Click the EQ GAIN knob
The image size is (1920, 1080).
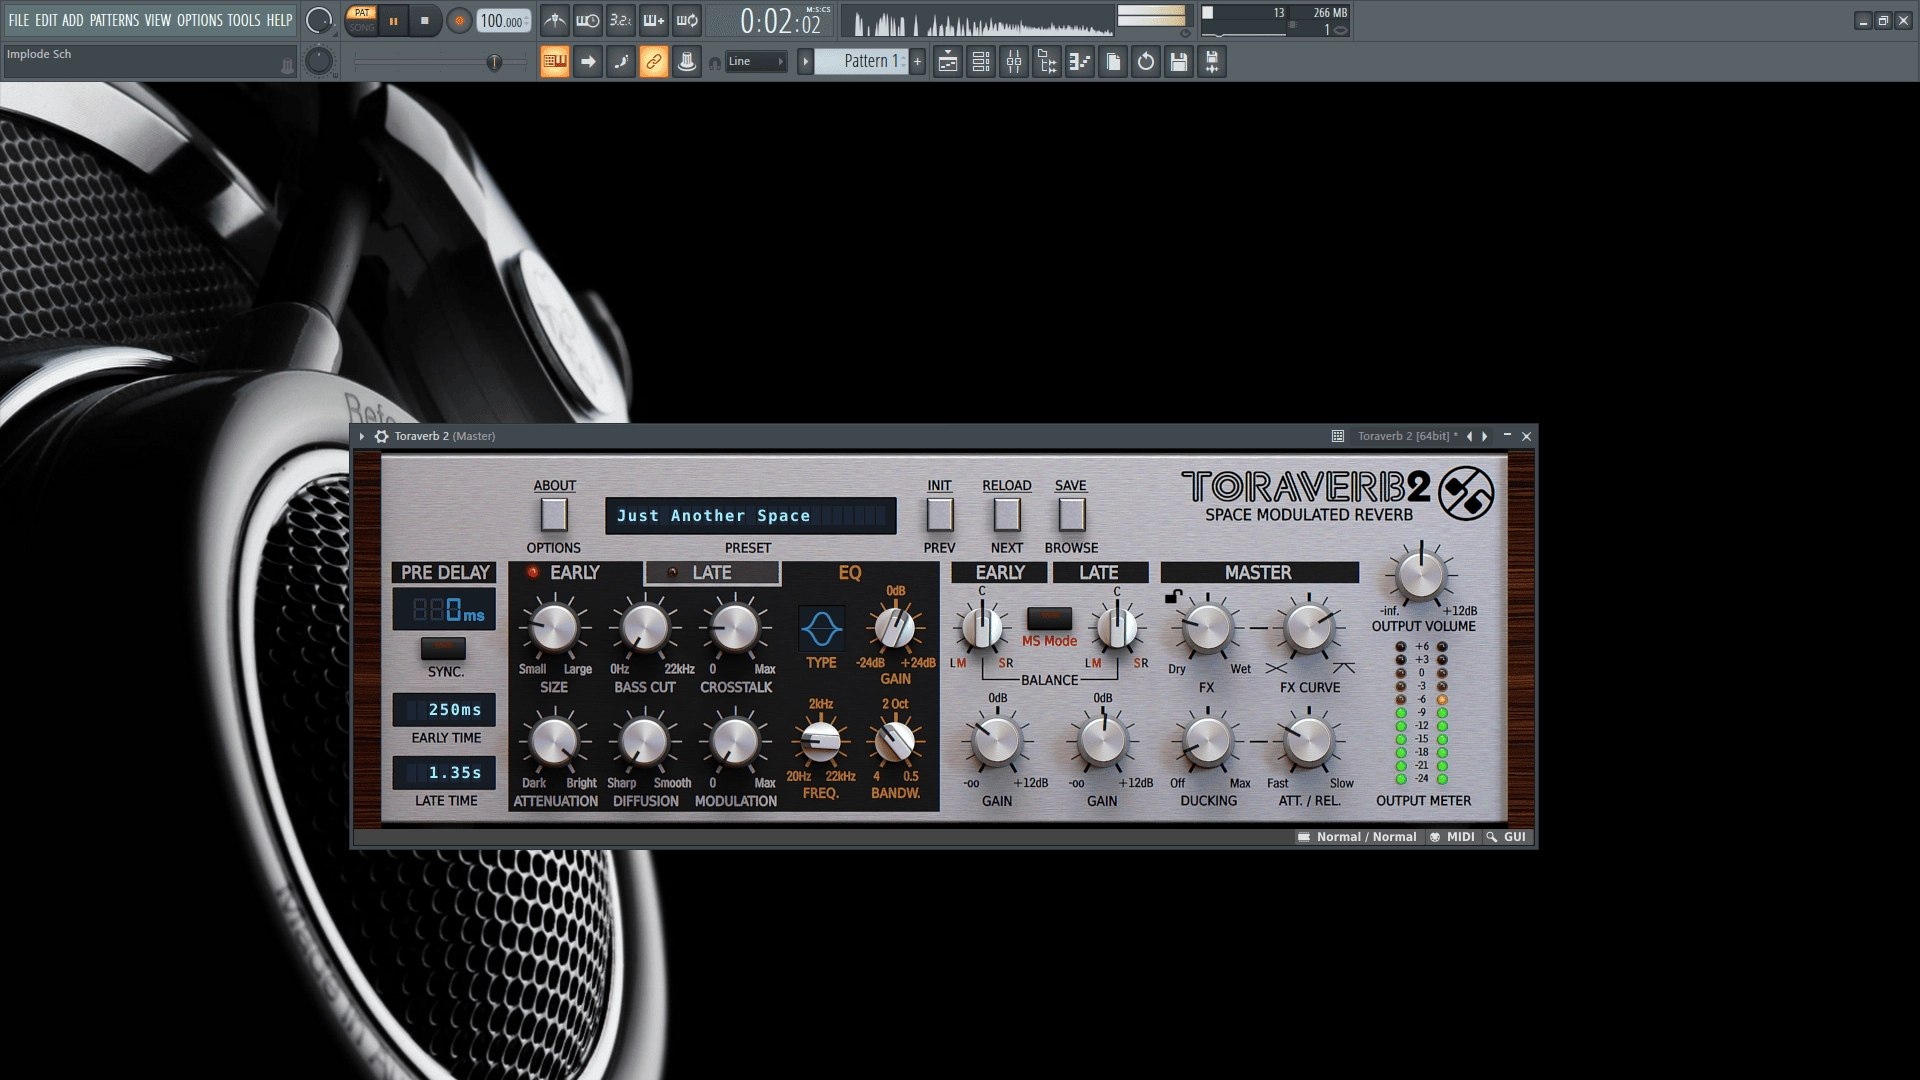click(x=895, y=628)
